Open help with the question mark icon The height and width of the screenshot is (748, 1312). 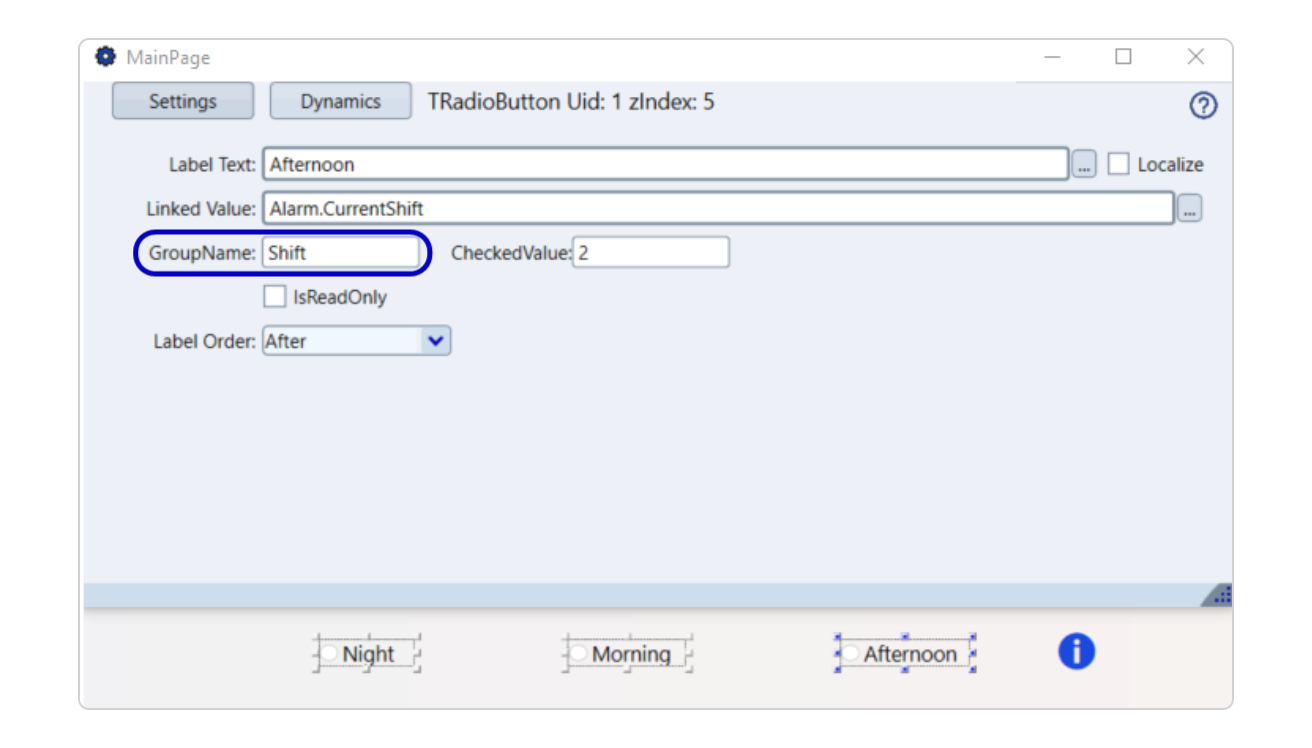click(x=1203, y=106)
